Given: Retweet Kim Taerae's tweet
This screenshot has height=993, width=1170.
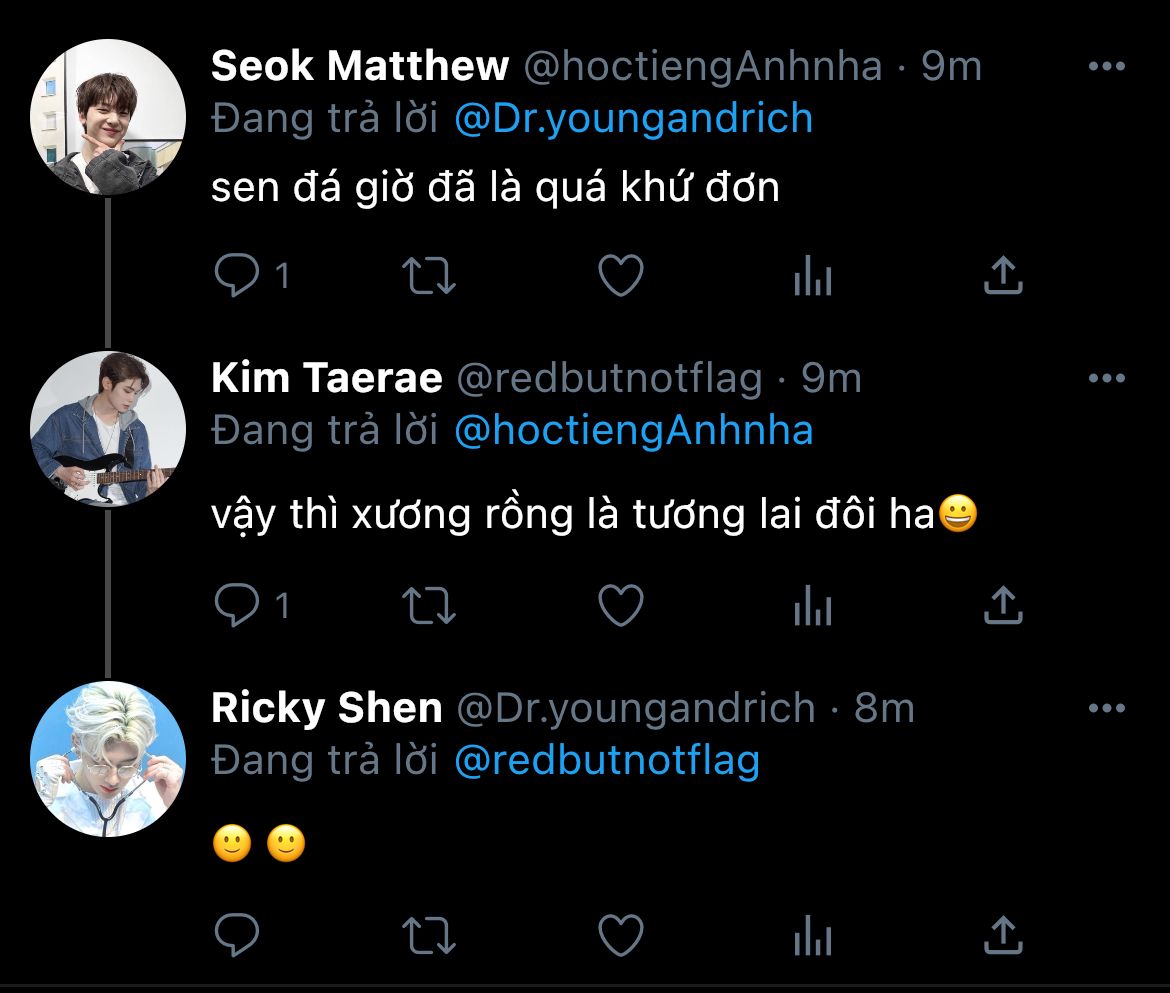Looking at the screenshot, I should [428, 605].
